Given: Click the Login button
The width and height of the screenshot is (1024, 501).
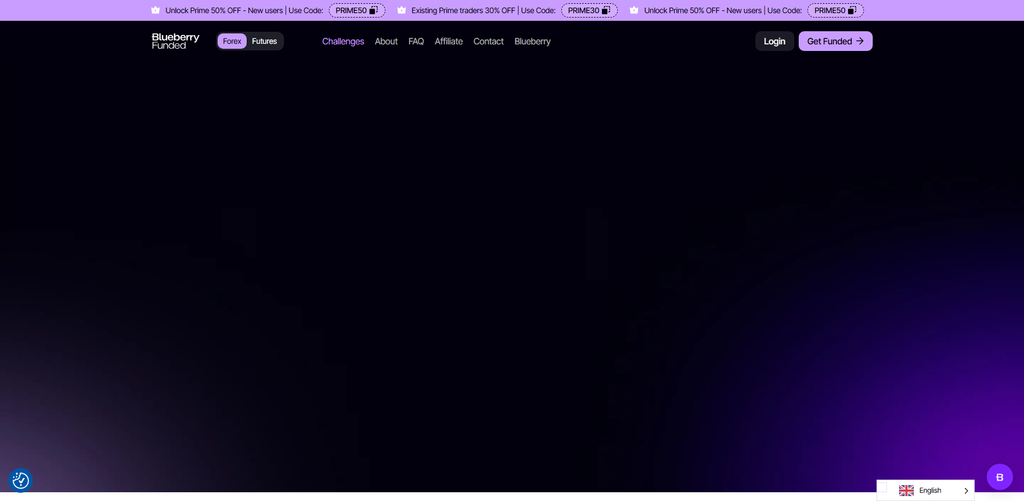Looking at the screenshot, I should click(775, 41).
